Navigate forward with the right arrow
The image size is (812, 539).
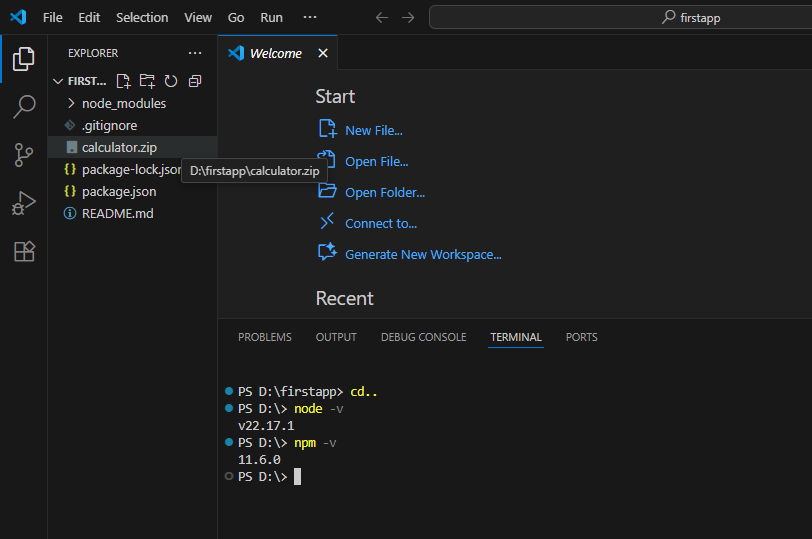408,18
